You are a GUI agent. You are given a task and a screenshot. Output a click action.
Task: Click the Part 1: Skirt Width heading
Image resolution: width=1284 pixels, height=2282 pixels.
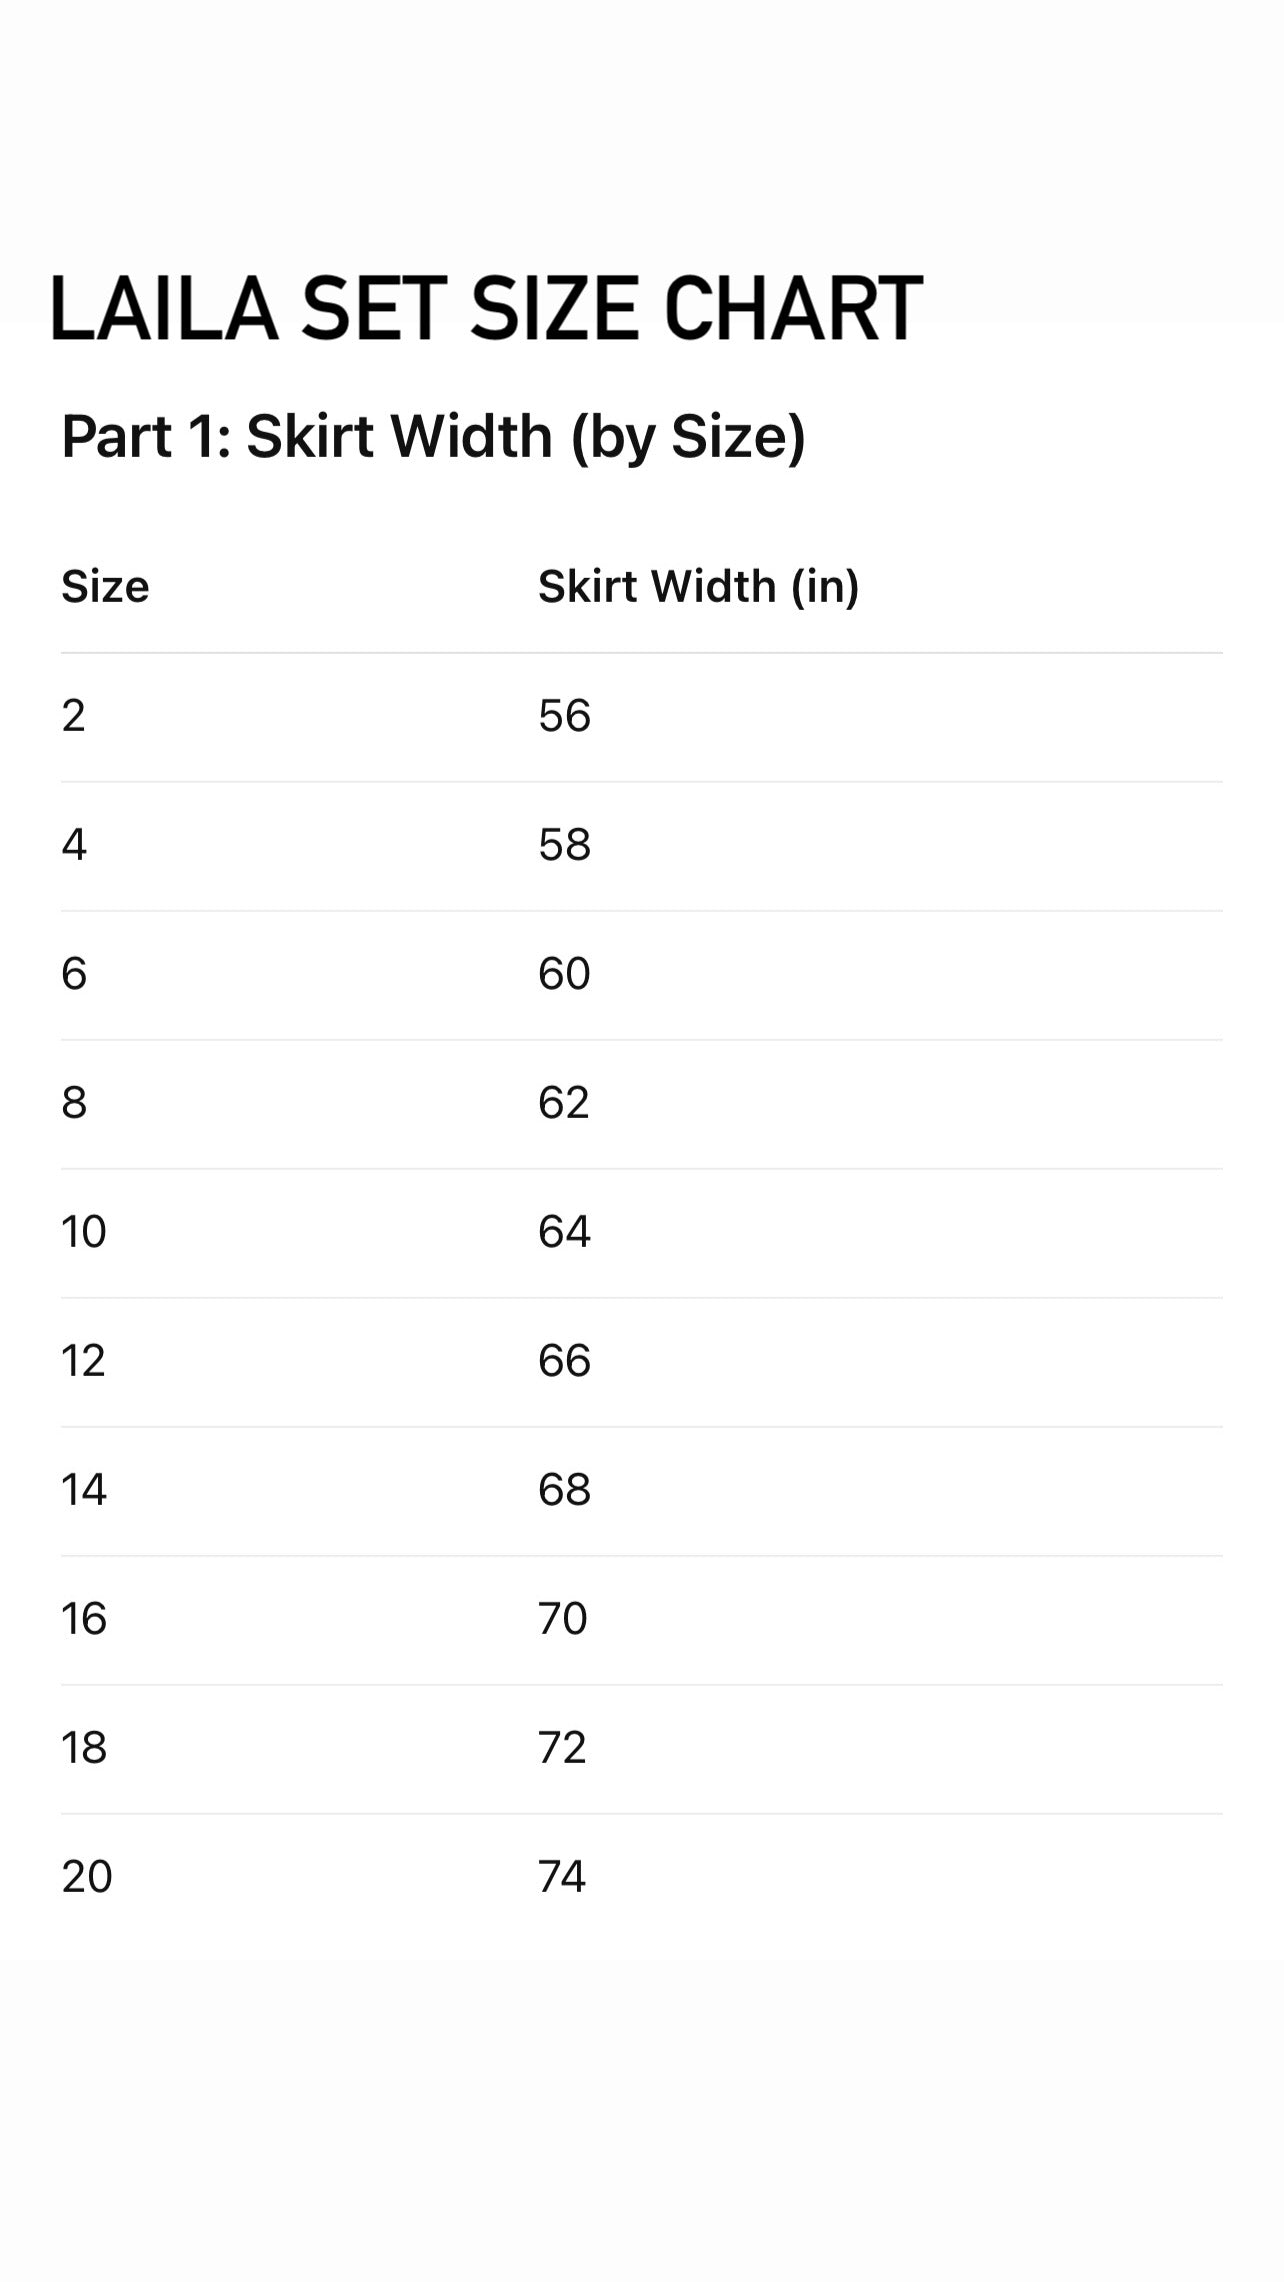(x=433, y=437)
